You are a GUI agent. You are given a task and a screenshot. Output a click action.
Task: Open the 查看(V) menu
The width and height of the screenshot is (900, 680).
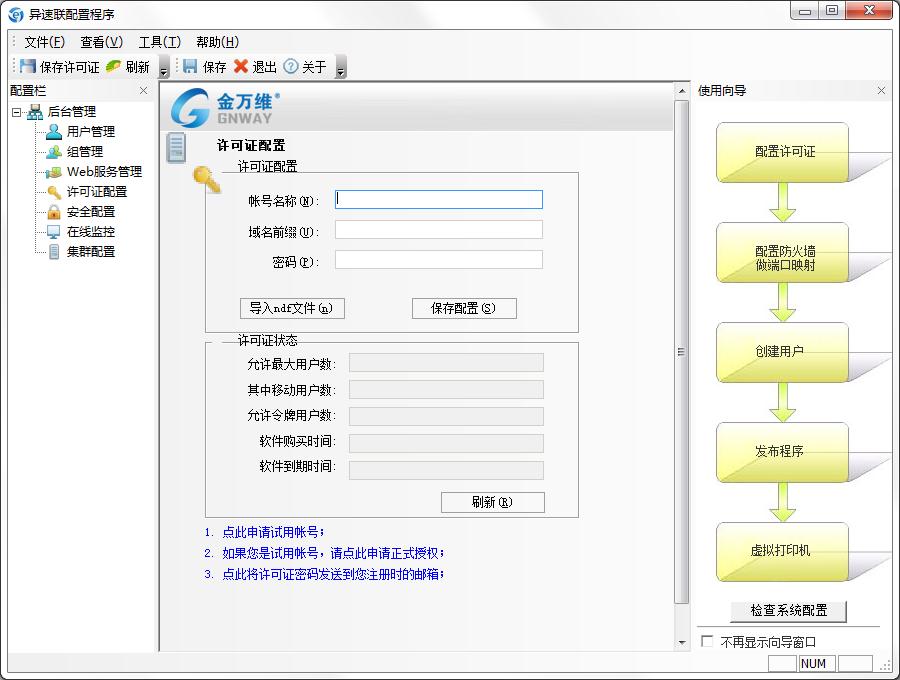(x=102, y=42)
